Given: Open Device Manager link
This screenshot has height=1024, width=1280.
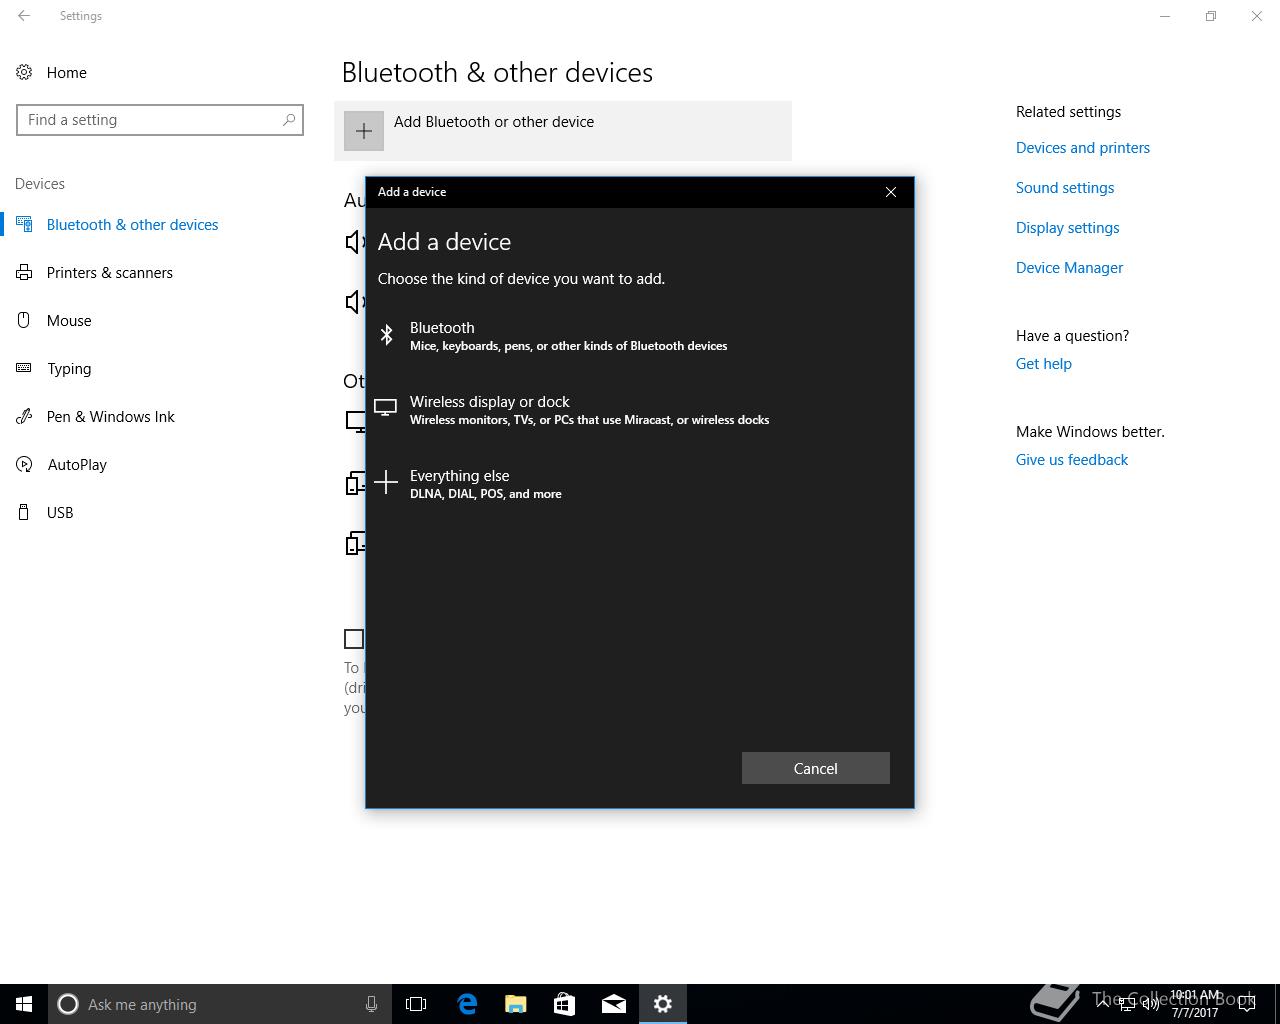Looking at the screenshot, I should point(1069,268).
